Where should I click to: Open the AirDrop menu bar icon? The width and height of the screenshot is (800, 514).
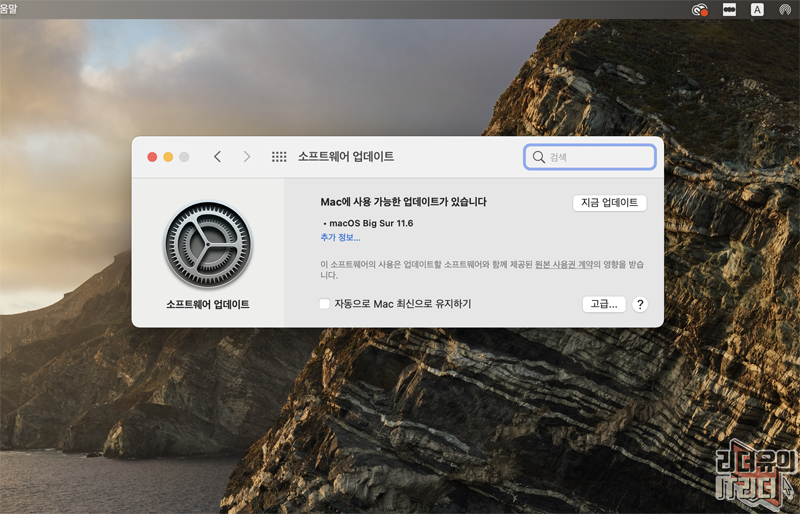coord(785,10)
